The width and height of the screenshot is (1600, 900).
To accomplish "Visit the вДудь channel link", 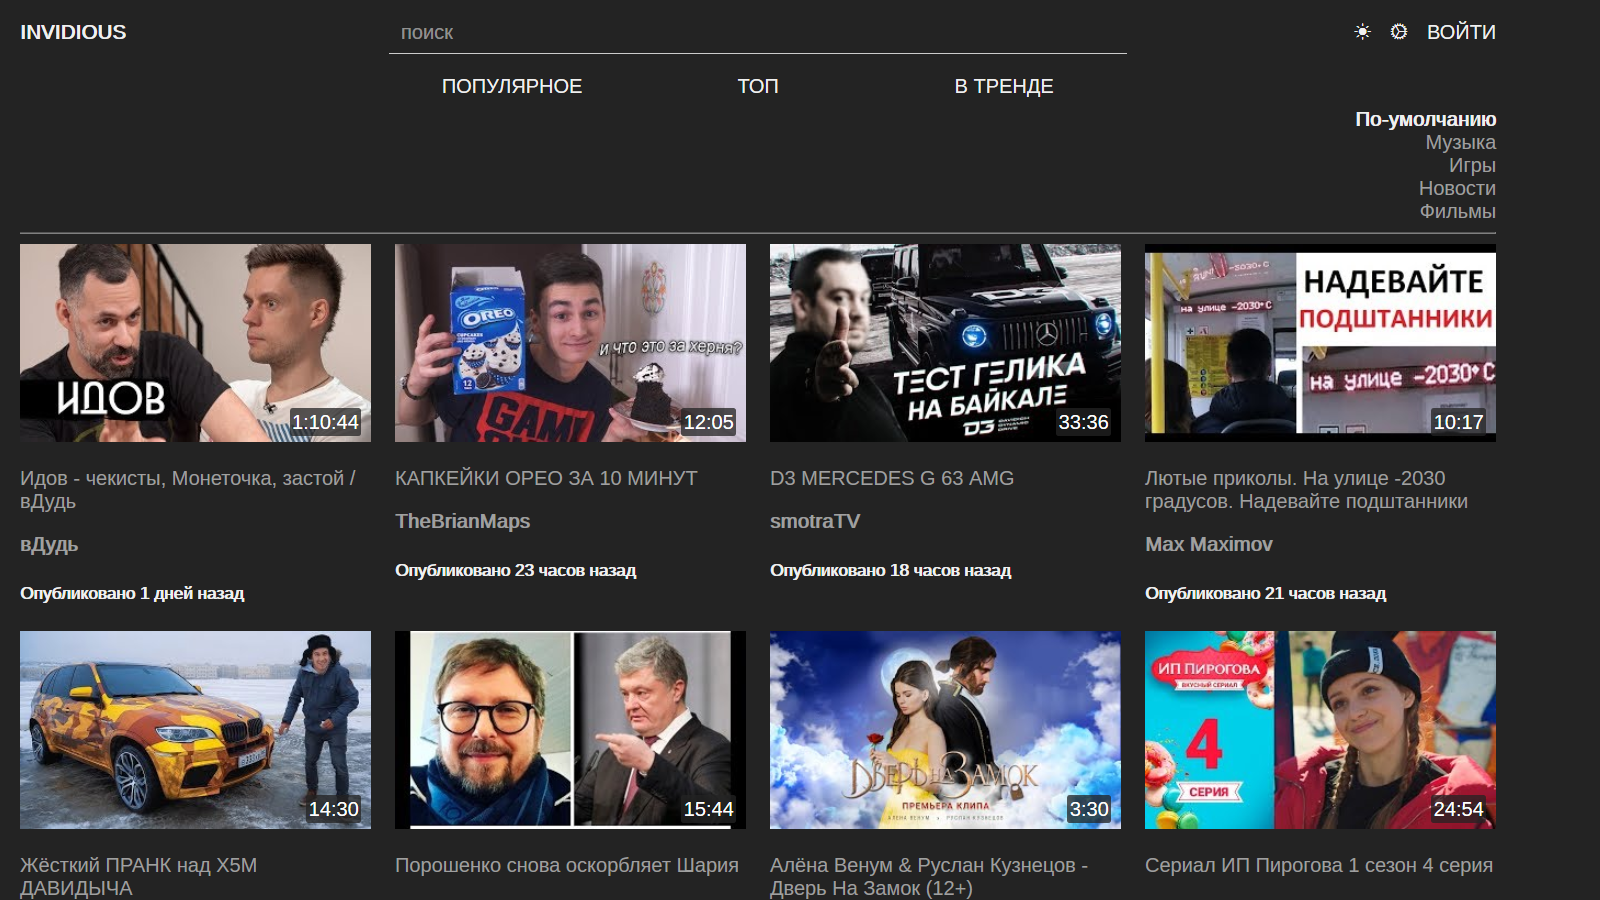I will (x=49, y=544).
